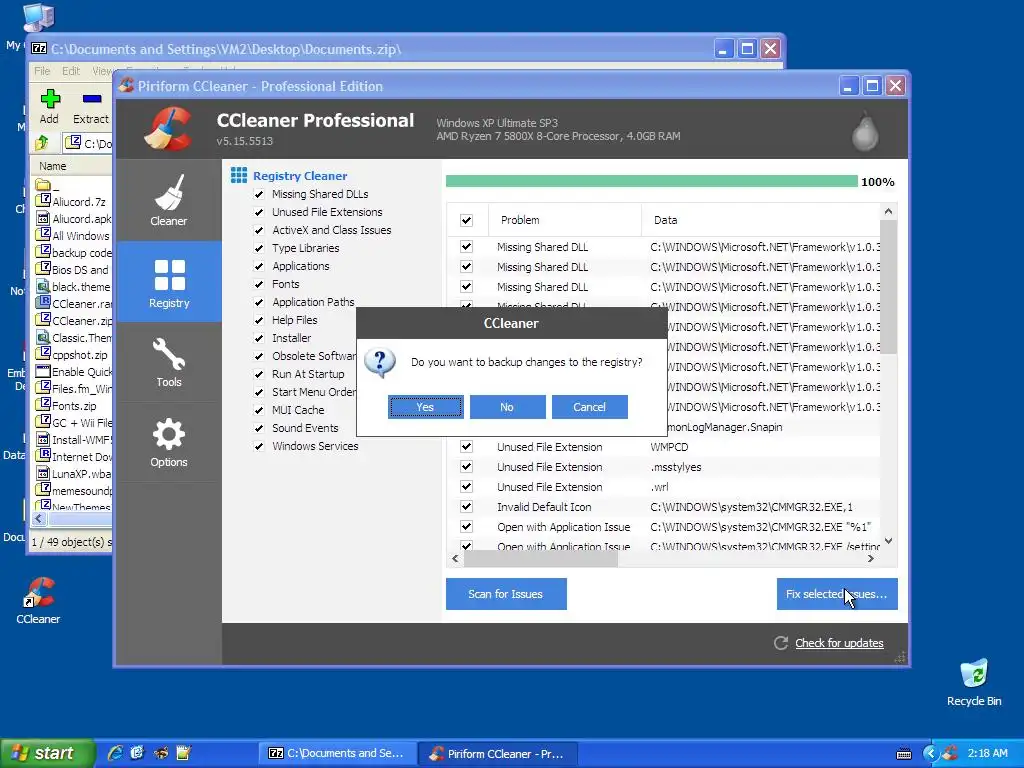Uncheck the WMPCD Unused File Extension row
Screen dimensions: 1024x768
click(x=466, y=447)
